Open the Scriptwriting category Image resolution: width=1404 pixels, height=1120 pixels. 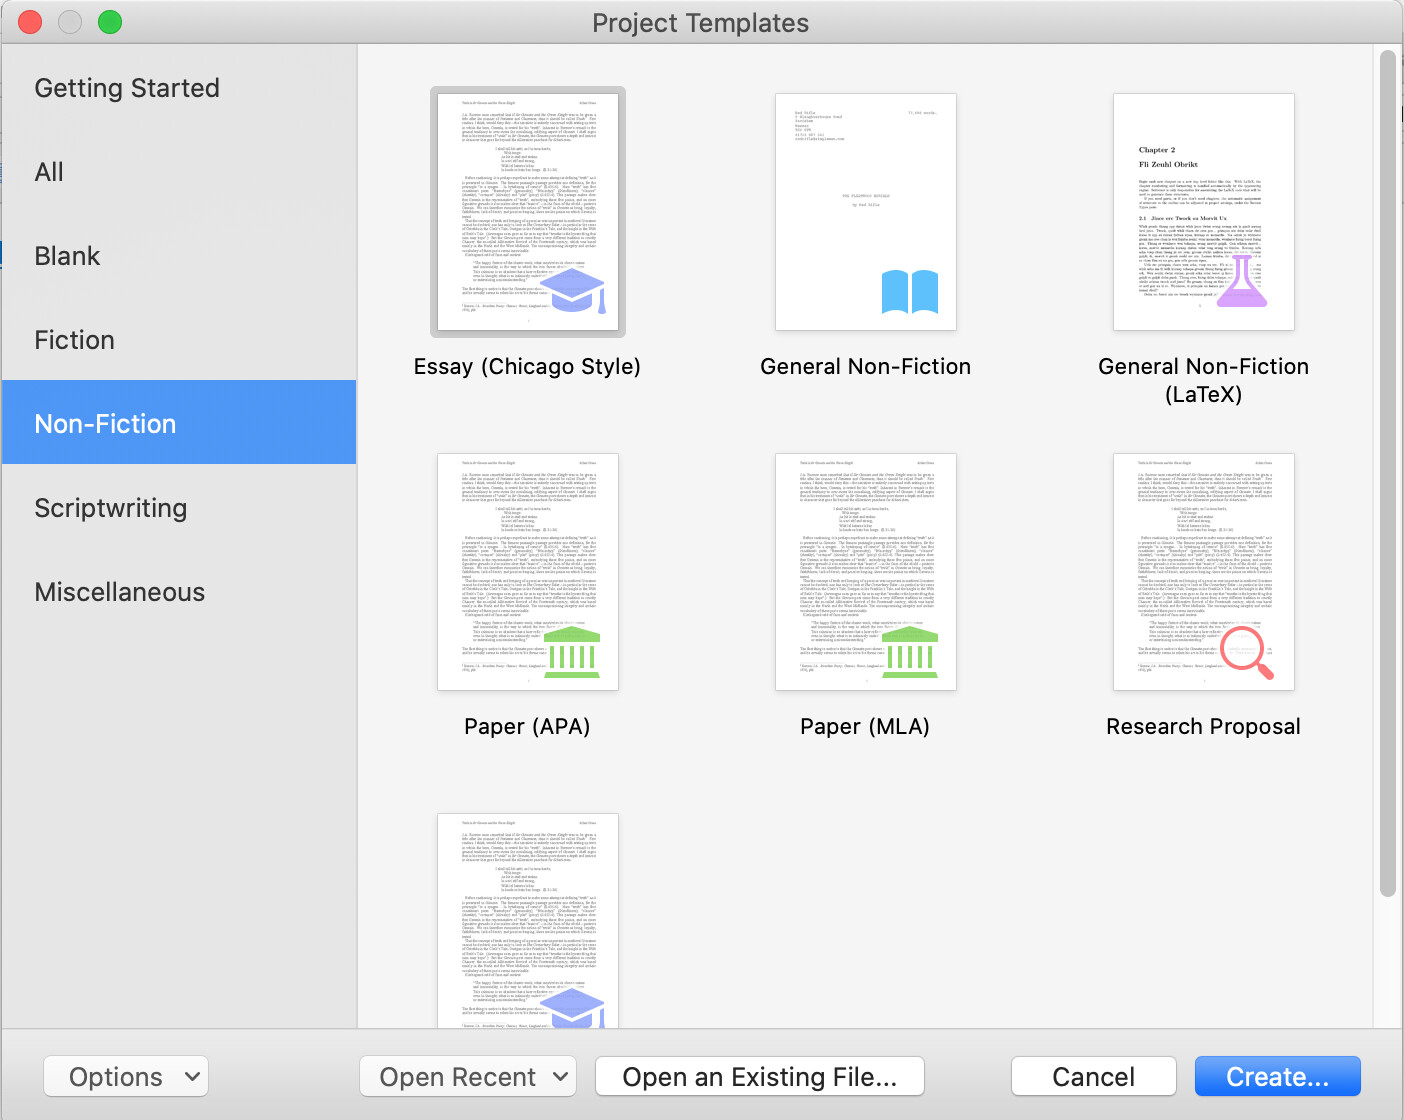(111, 508)
